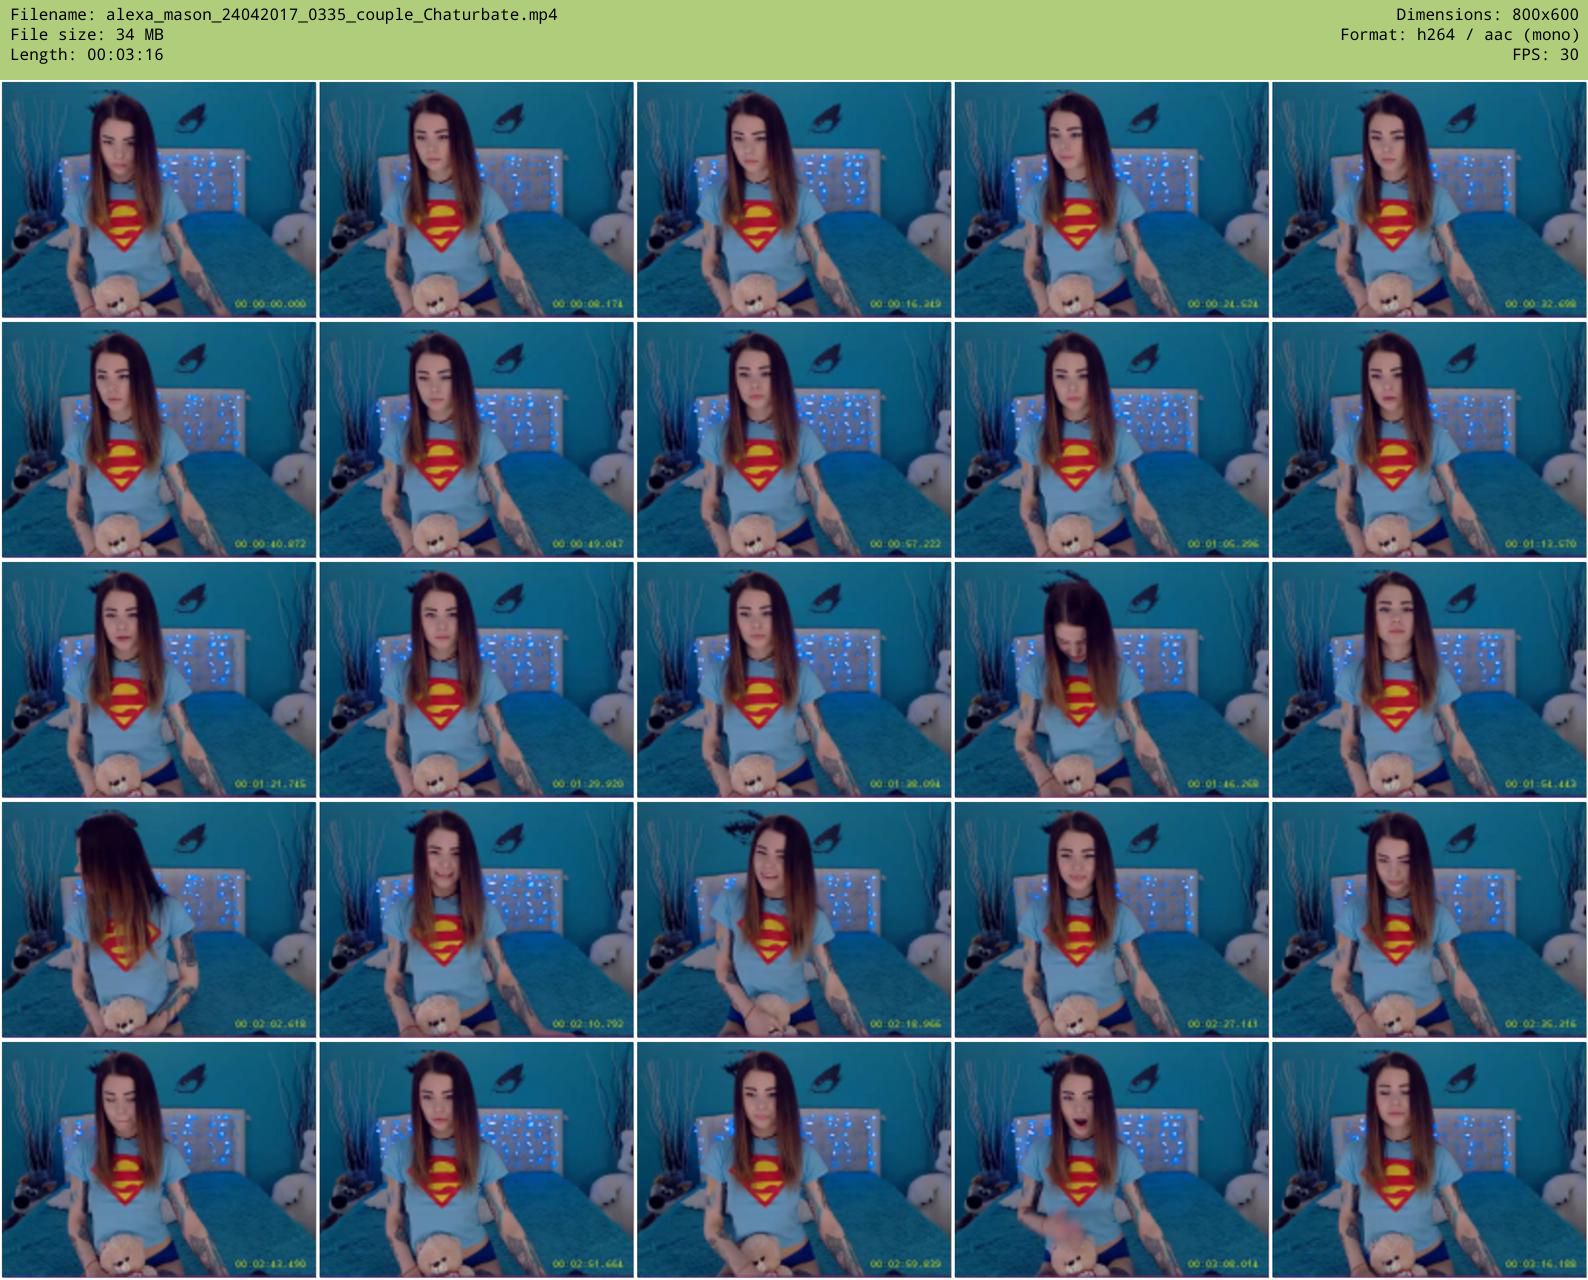Viewport: 1588px width, 1280px height.
Task: Open the frame stamped 00:01:54.443
Action: tap(1429, 680)
